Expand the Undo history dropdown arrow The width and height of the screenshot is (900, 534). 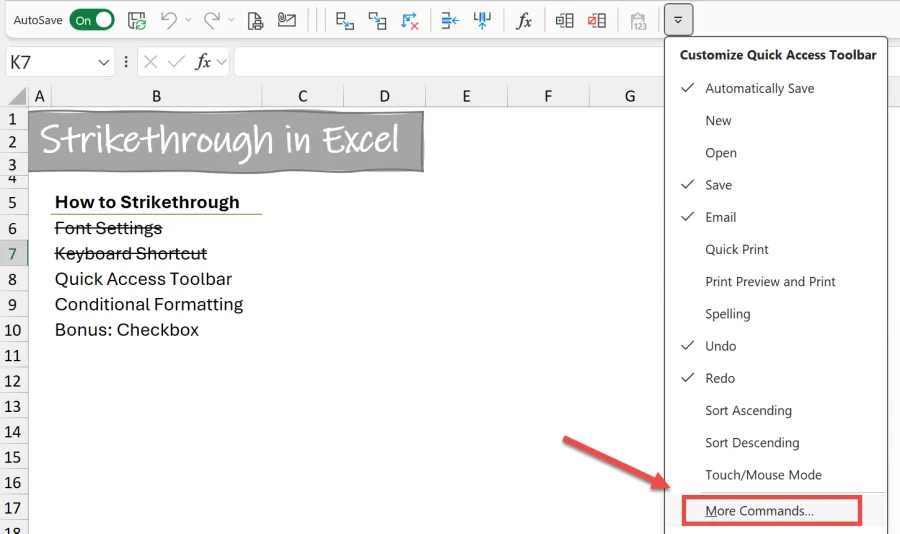click(189, 20)
